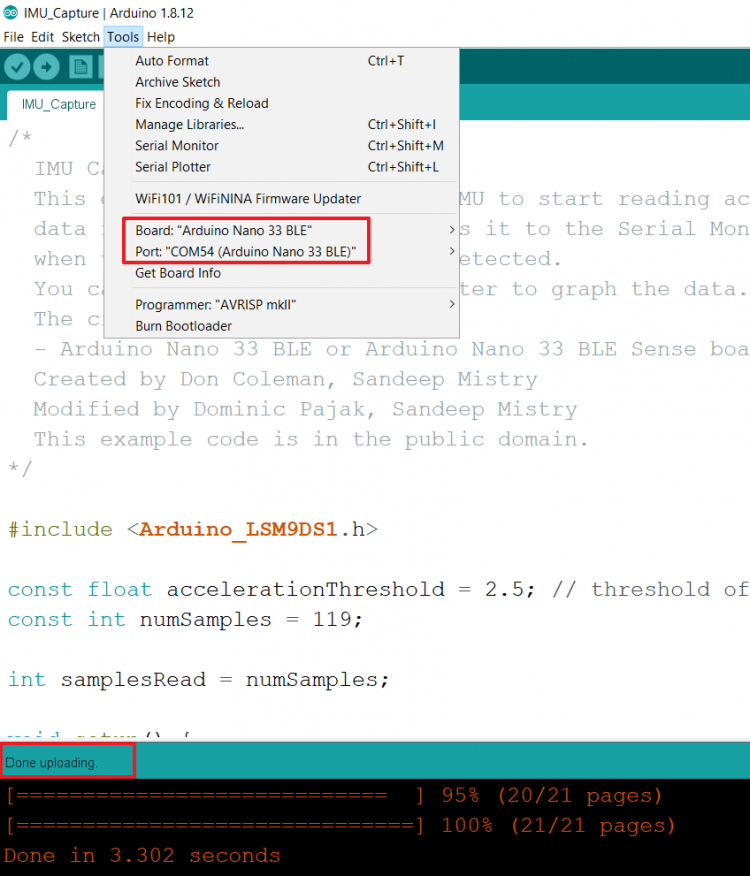Launch Serial Plotter from menu
The height and width of the screenshot is (876, 750).
point(282,167)
